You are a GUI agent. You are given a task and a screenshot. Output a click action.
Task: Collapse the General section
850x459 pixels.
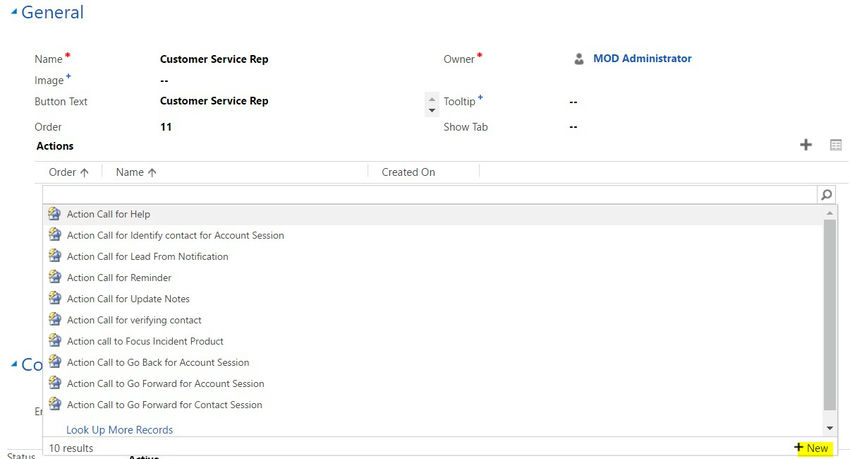pos(13,12)
